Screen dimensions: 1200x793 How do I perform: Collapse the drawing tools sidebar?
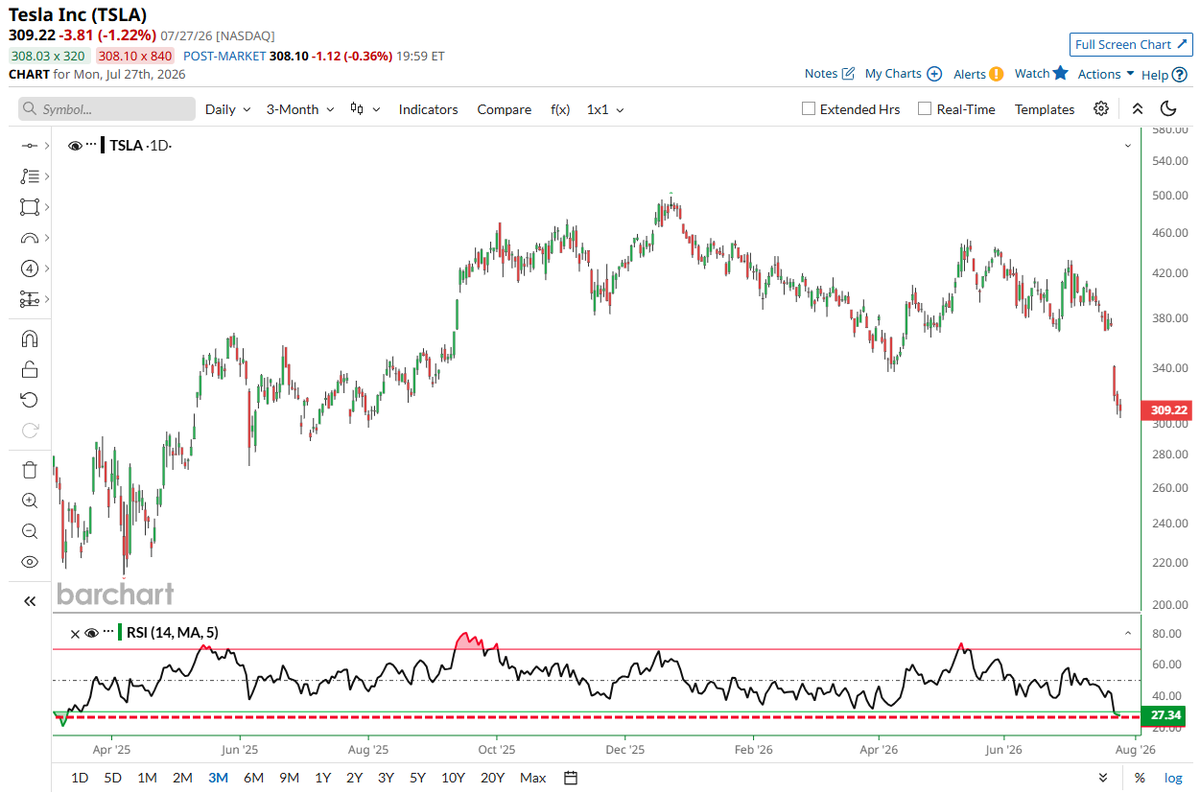[x=29, y=601]
